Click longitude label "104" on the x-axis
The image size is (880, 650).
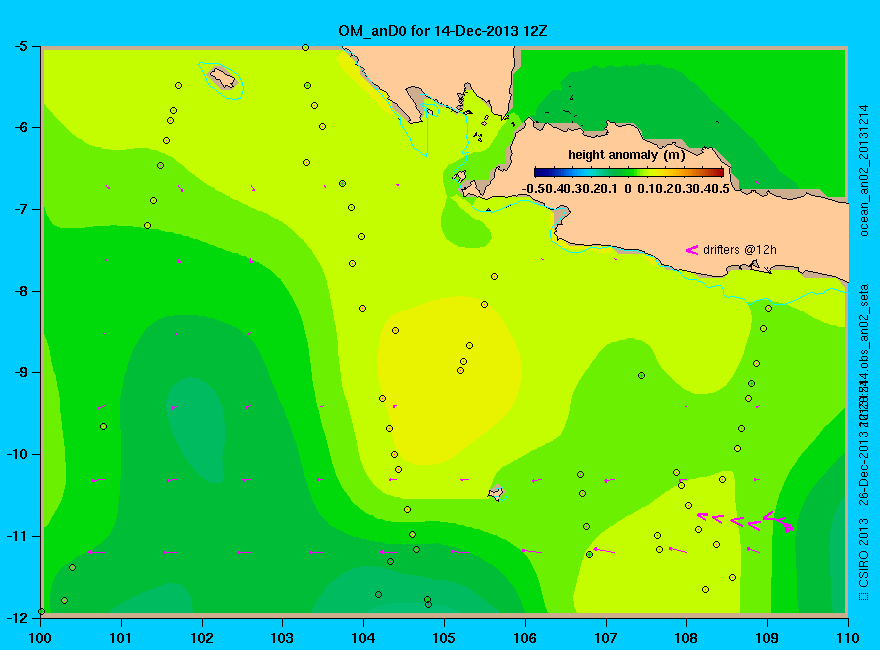[x=363, y=638]
